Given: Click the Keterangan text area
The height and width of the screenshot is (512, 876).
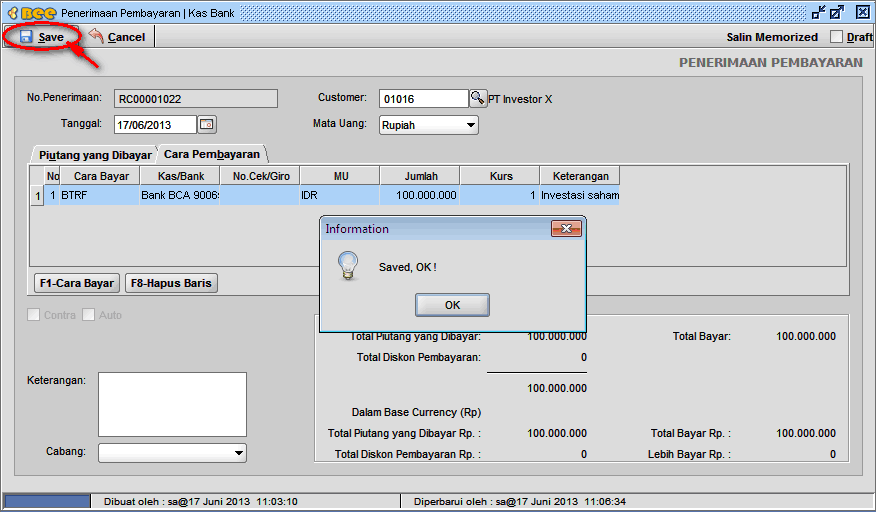Looking at the screenshot, I should point(172,404).
